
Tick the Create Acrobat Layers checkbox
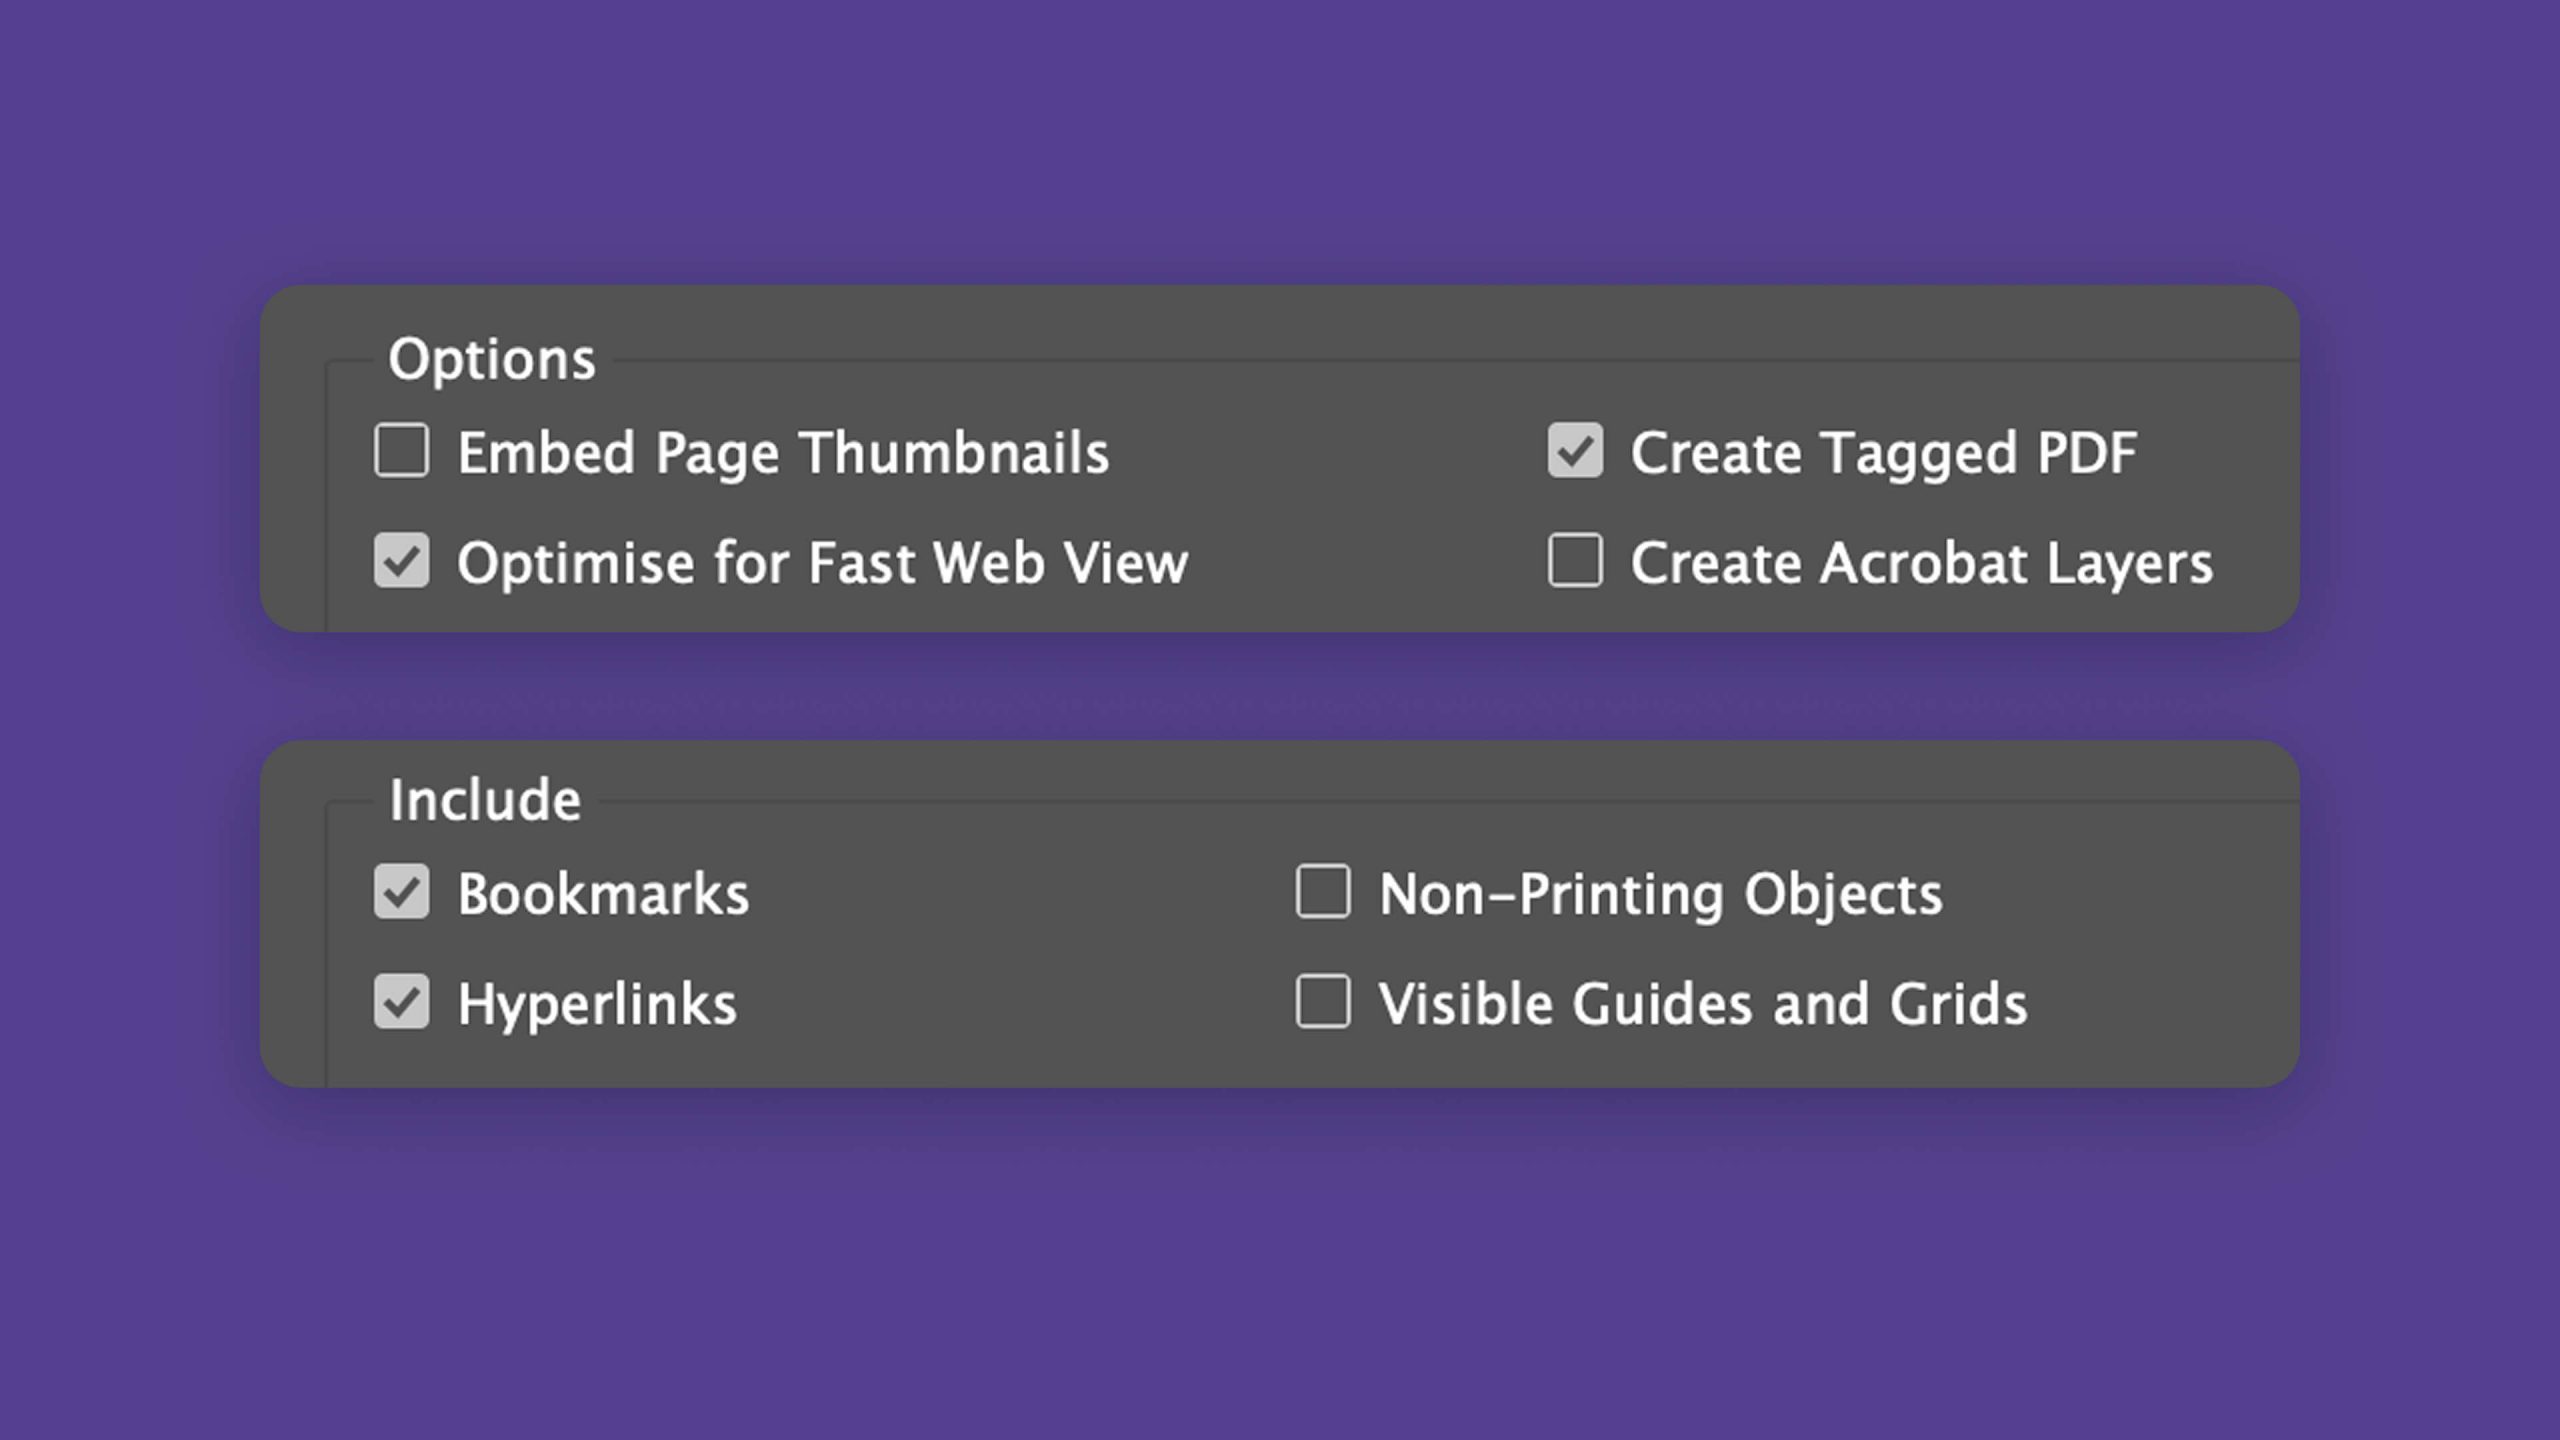click(1575, 561)
